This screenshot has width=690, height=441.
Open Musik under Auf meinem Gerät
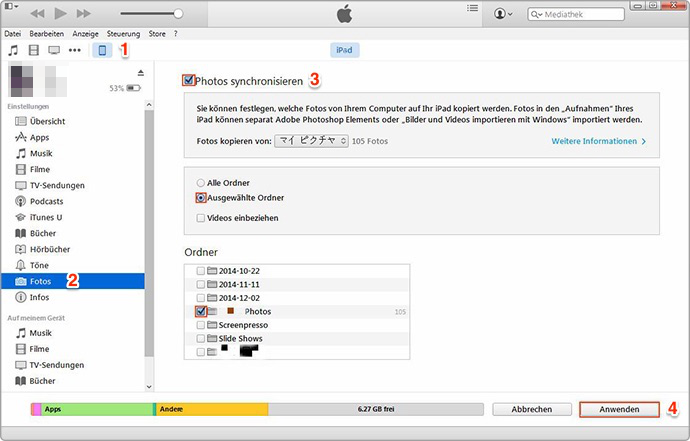(73, 333)
